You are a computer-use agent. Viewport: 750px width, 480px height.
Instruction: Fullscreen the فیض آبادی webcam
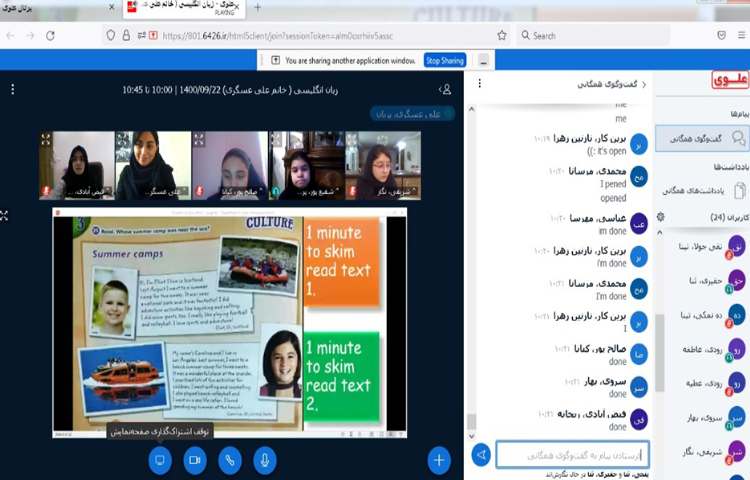(45, 139)
